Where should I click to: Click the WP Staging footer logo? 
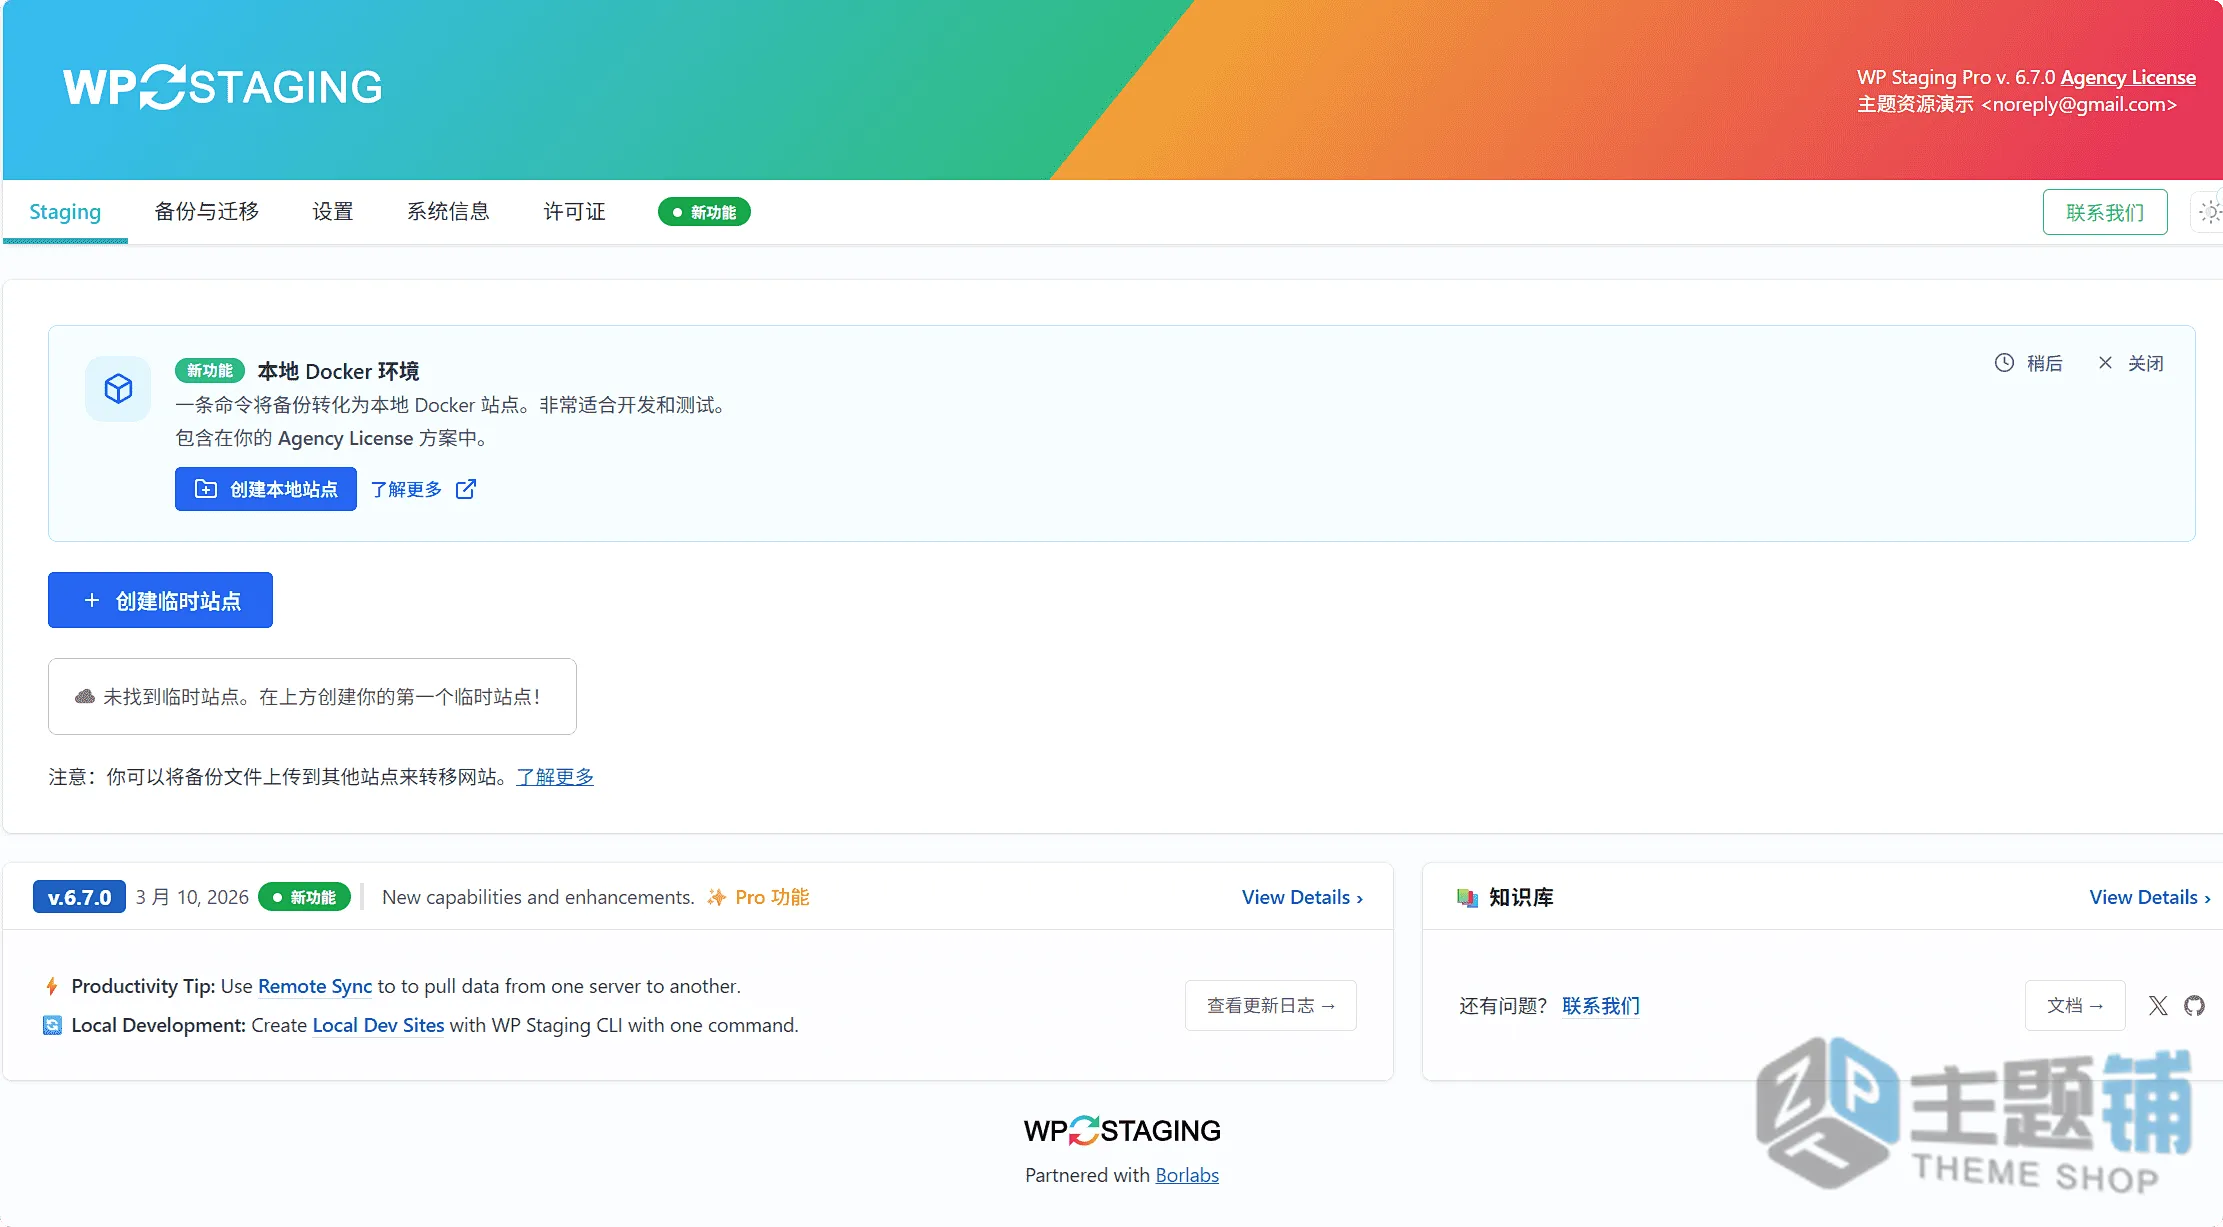click(1122, 1131)
